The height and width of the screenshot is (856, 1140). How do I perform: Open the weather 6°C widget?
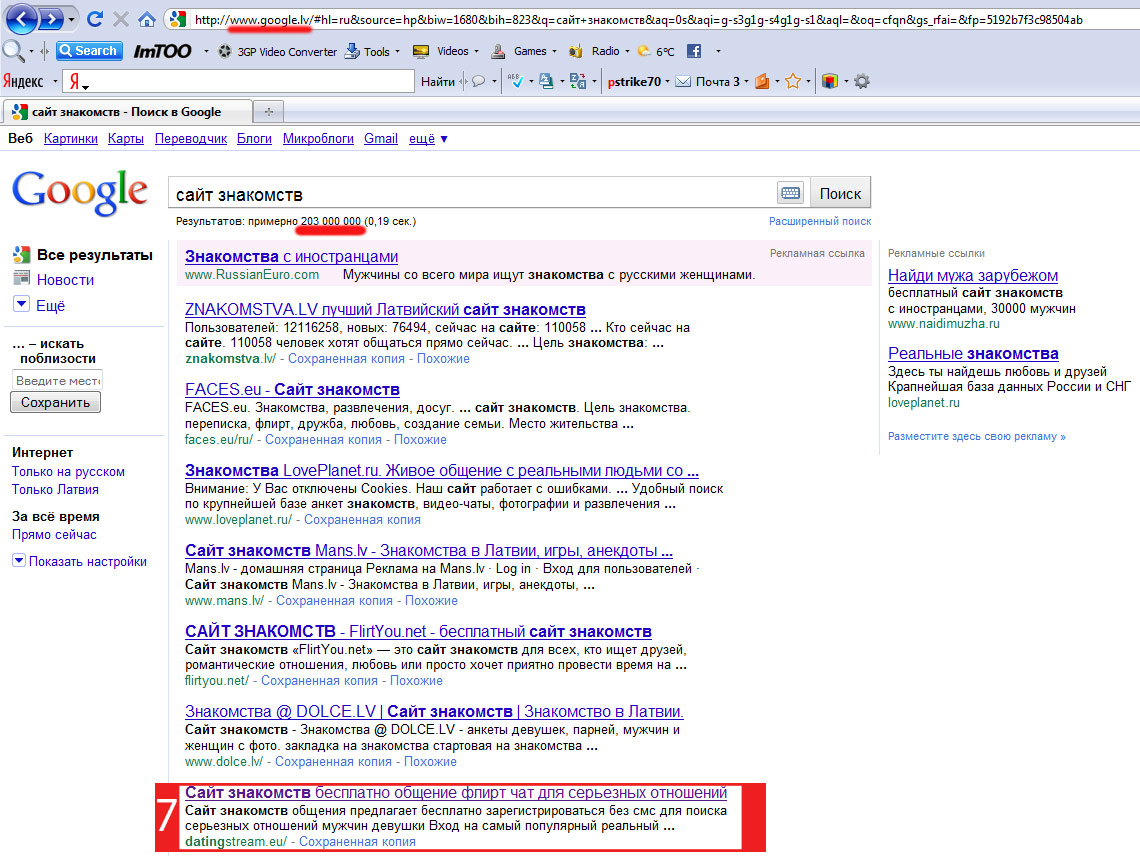point(656,51)
